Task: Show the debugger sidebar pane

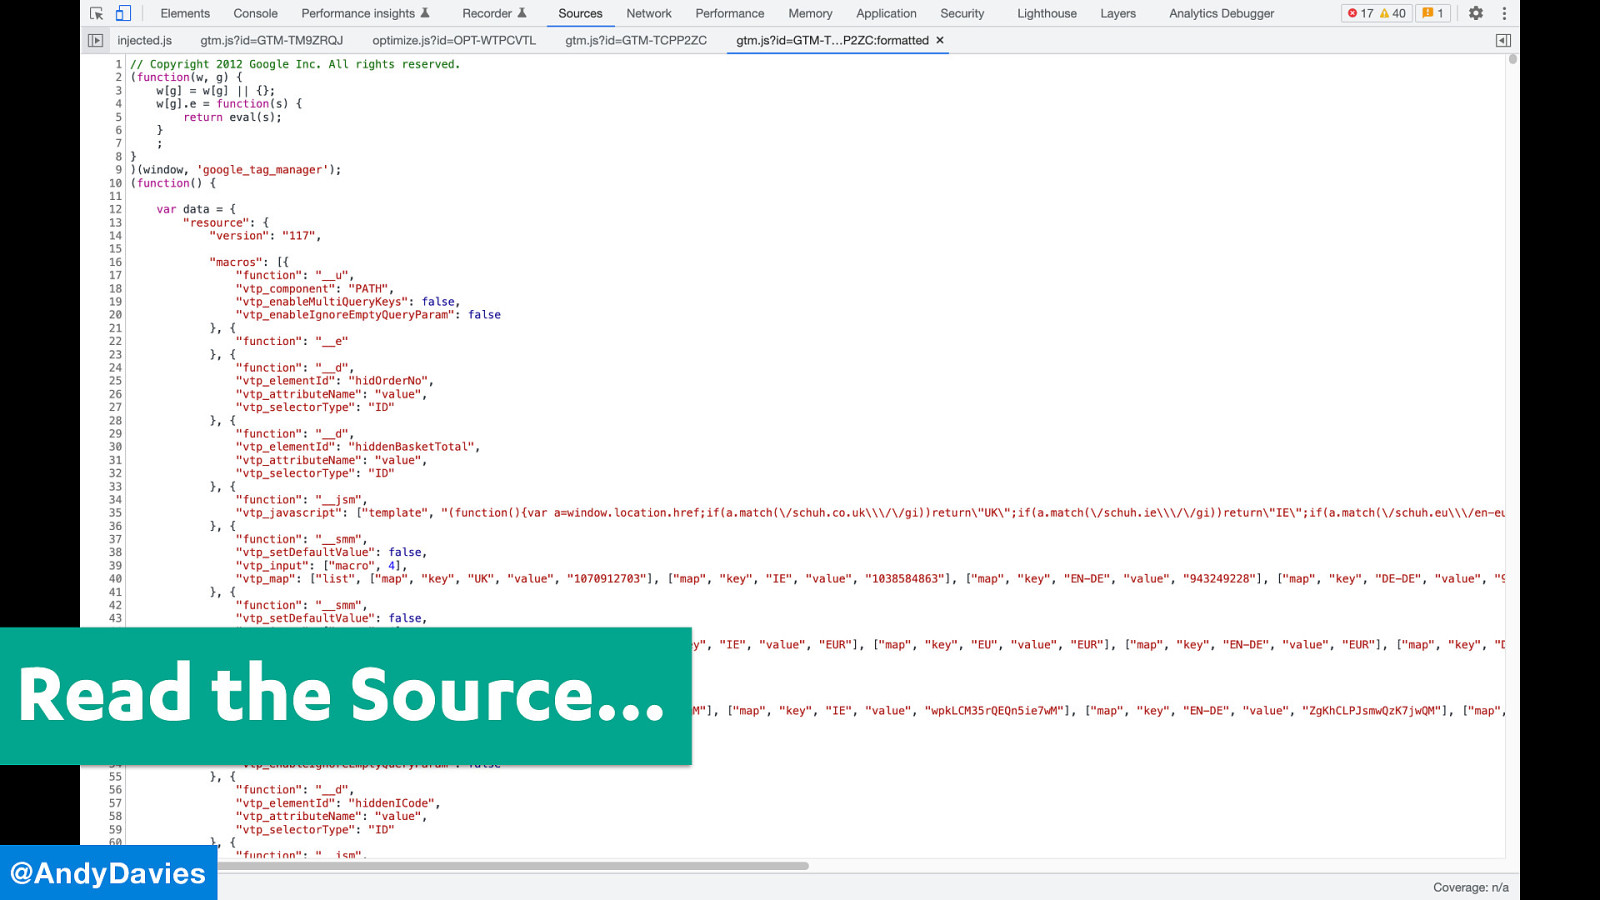Action: click(x=1503, y=40)
